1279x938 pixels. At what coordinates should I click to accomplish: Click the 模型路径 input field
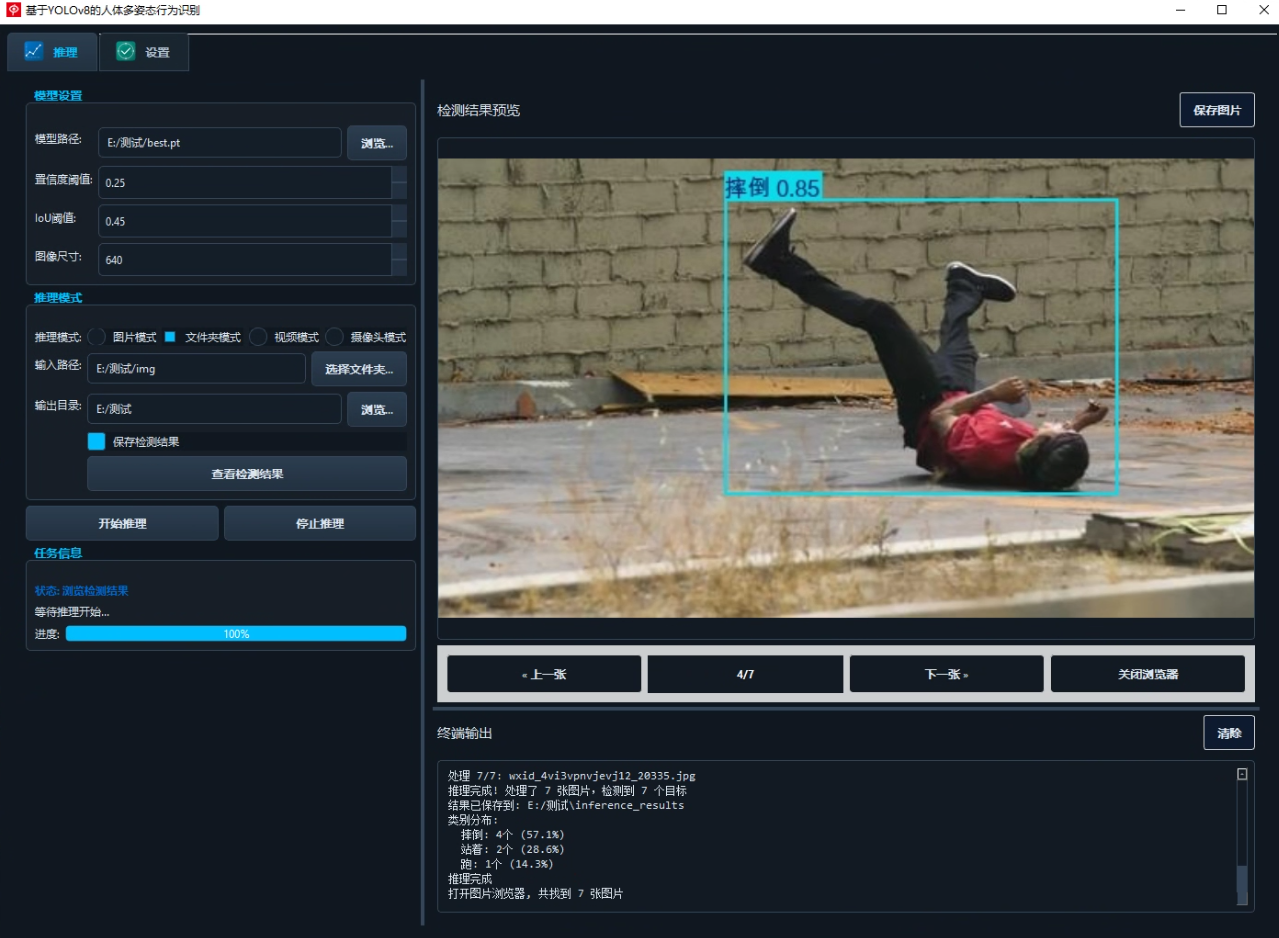(220, 143)
